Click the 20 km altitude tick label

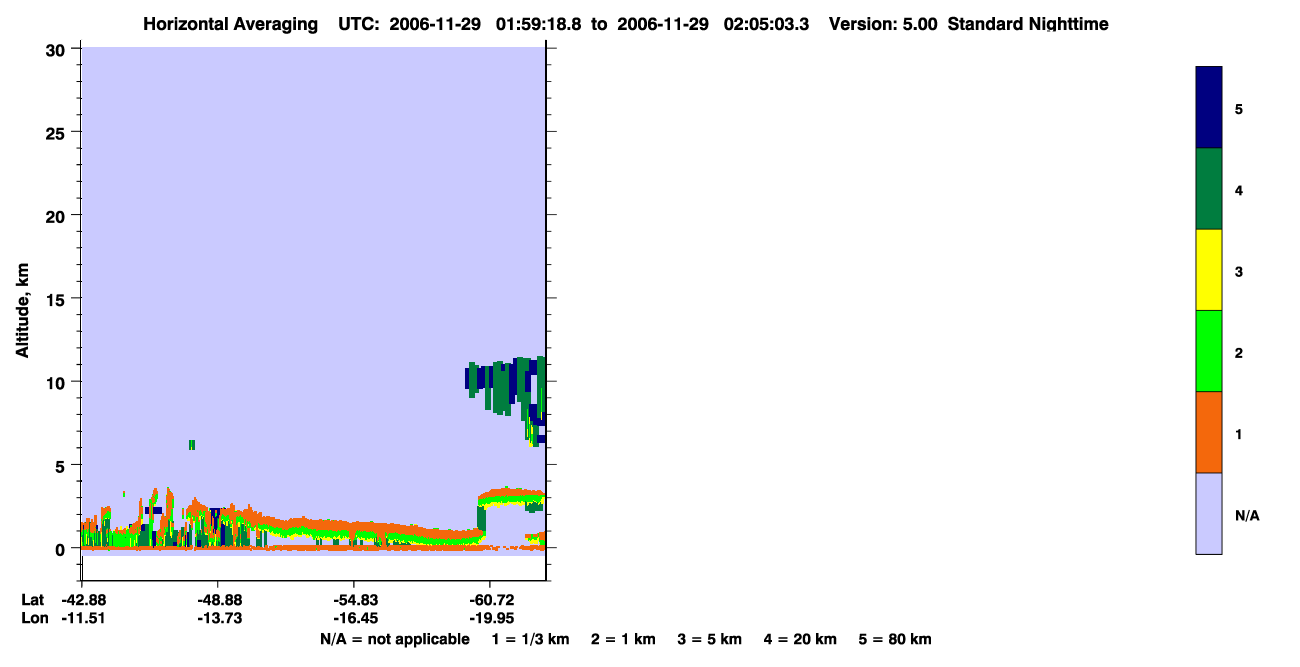pyautogui.click(x=57, y=215)
